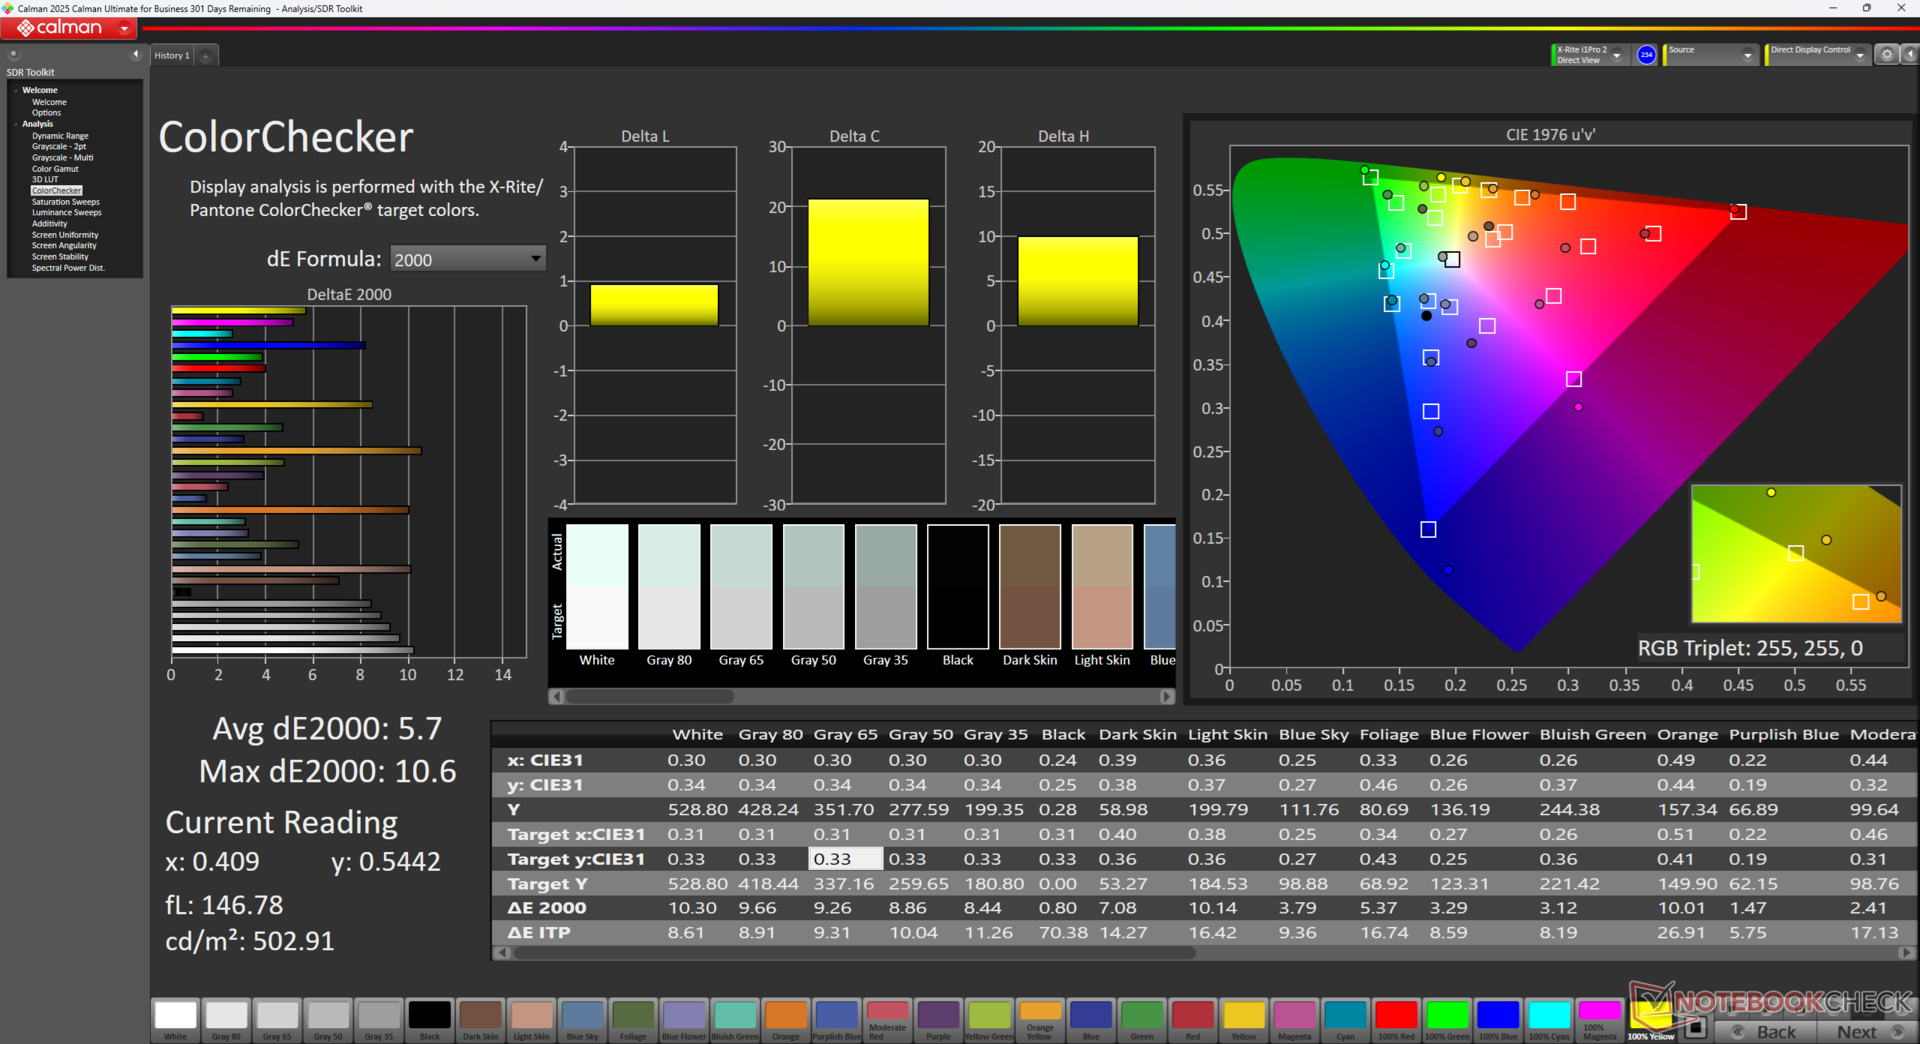This screenshot has height=1044, width=1920.
Task: Select the Moderate Red patch button
Action: 888,1020
